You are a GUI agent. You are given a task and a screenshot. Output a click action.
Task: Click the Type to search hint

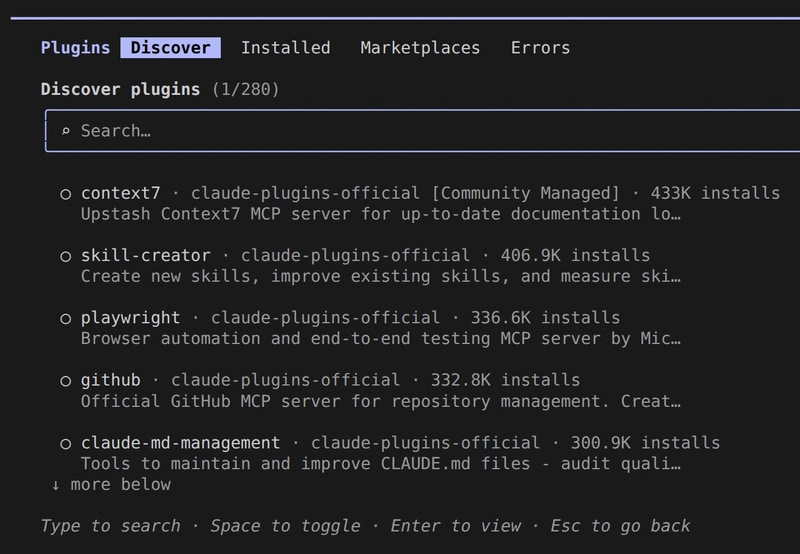(x=111, y=526)
